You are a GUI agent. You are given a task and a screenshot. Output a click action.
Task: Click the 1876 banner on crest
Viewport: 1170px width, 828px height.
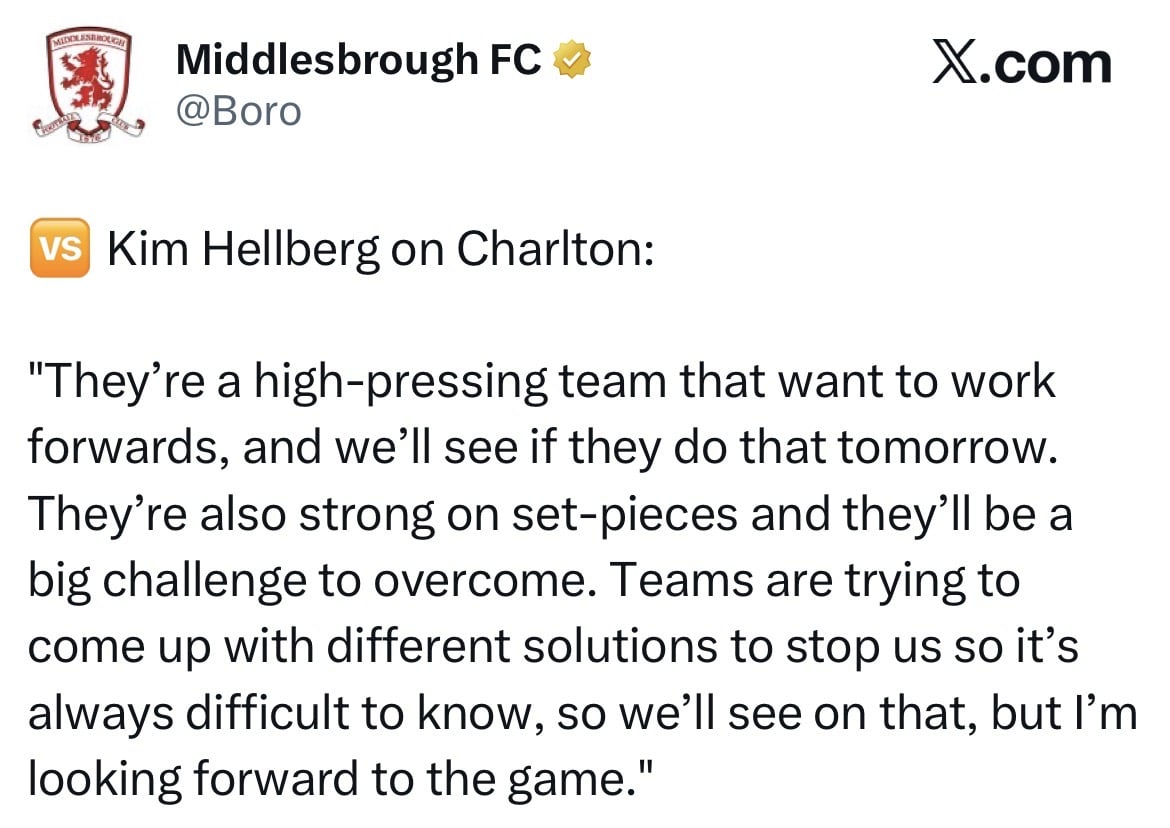click(93, 133)
